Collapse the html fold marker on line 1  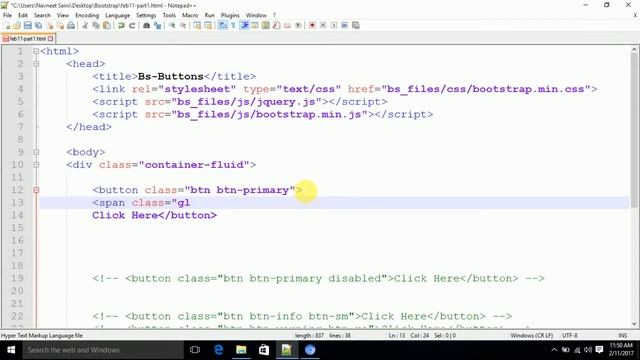(36, 51)
